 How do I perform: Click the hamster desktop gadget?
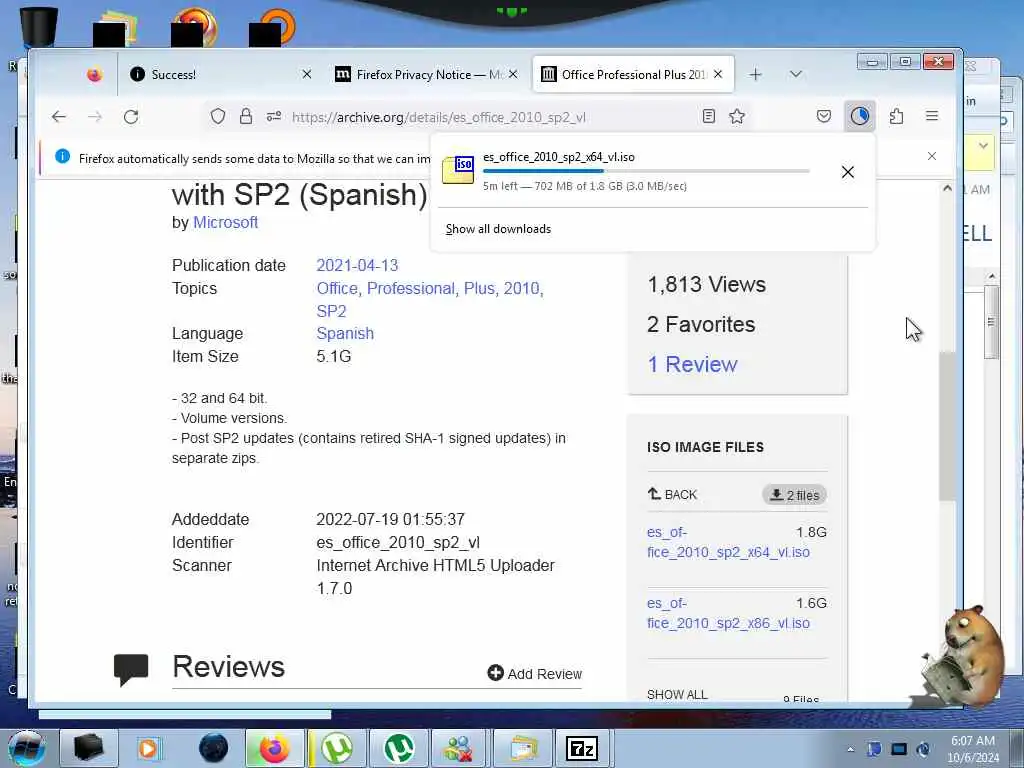[x=963, y=656]
